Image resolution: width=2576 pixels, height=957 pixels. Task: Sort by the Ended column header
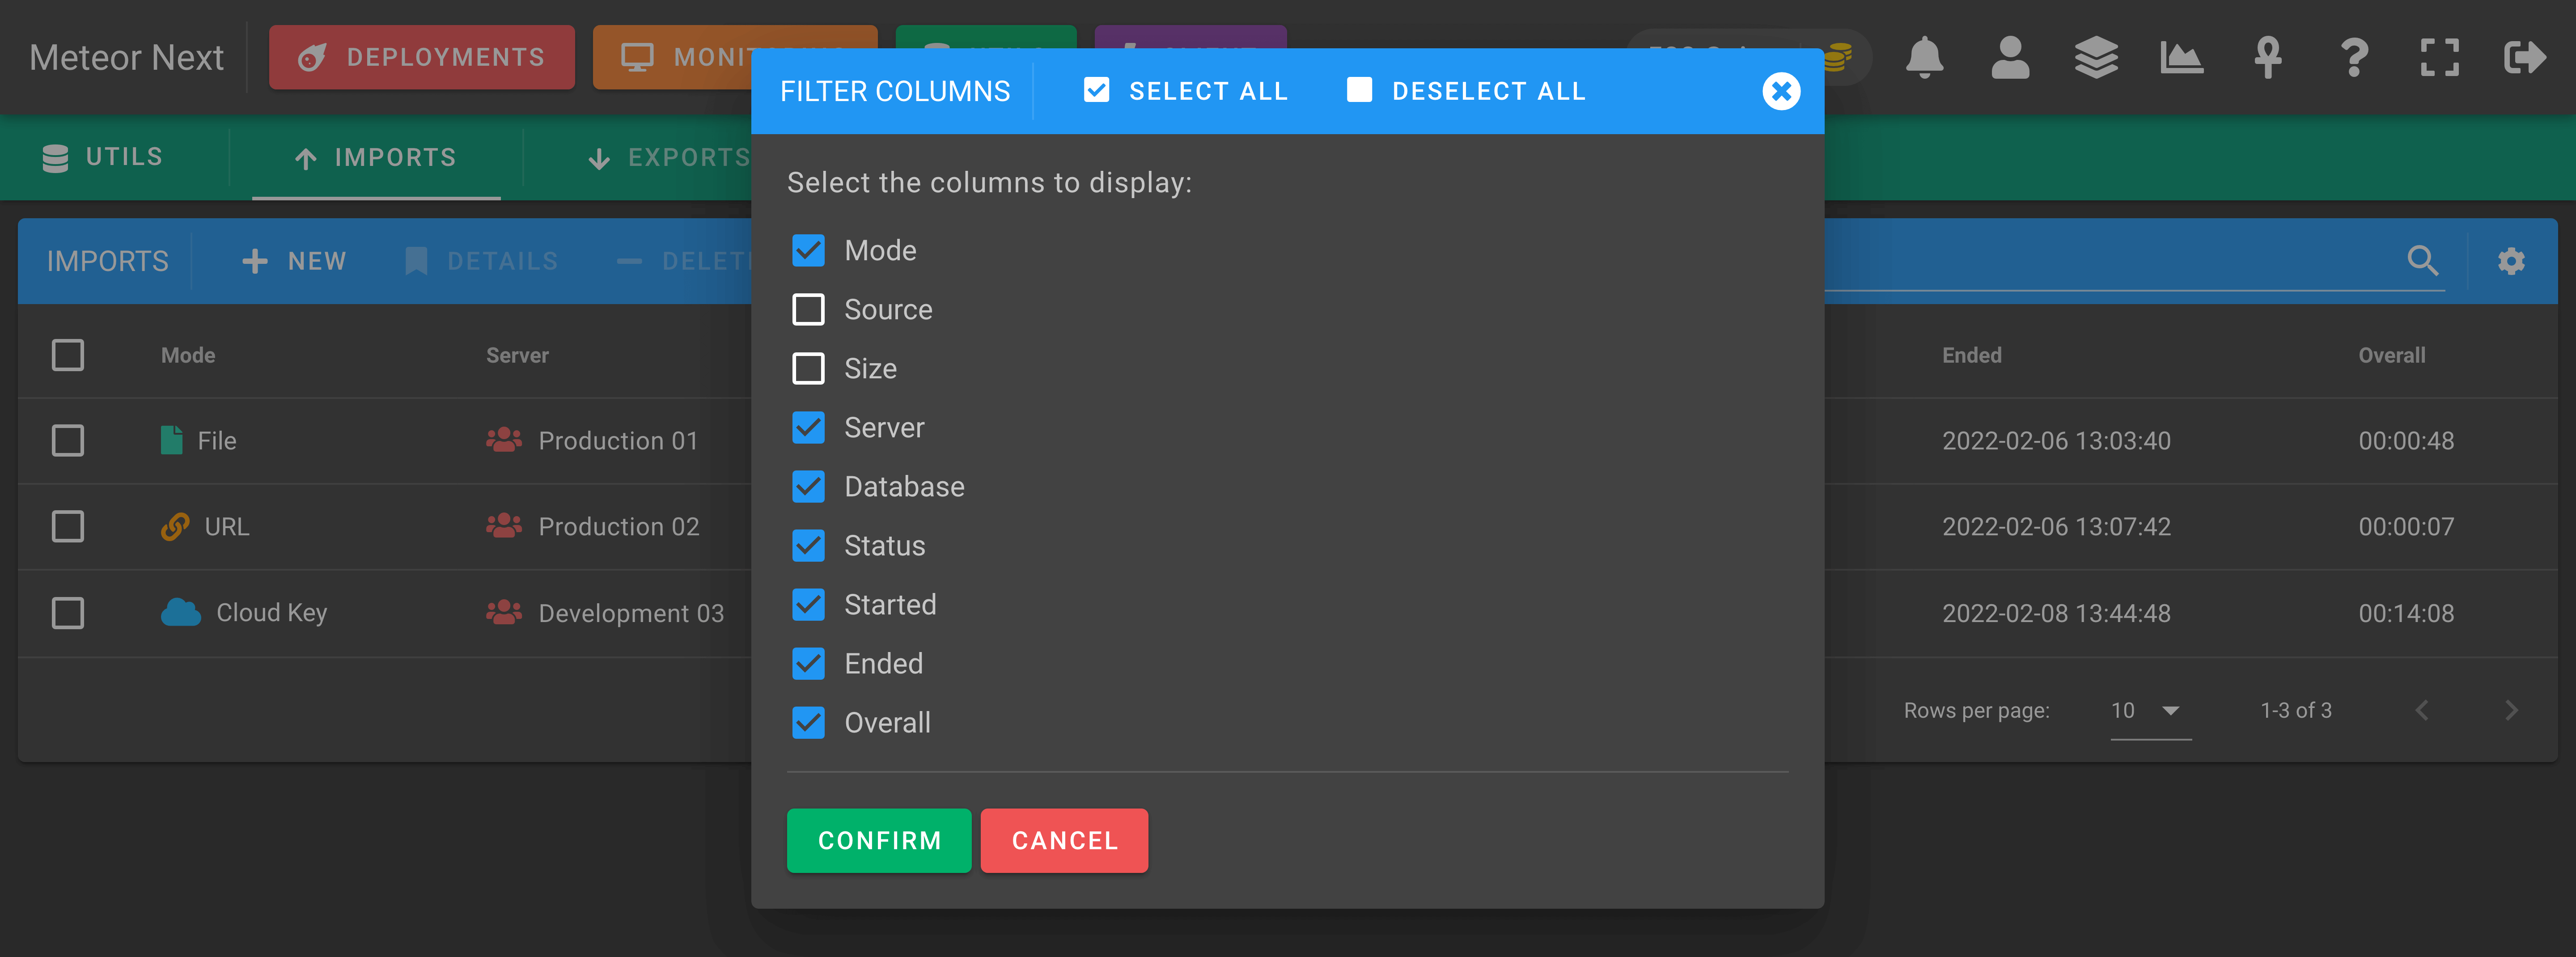(1971, 355)
